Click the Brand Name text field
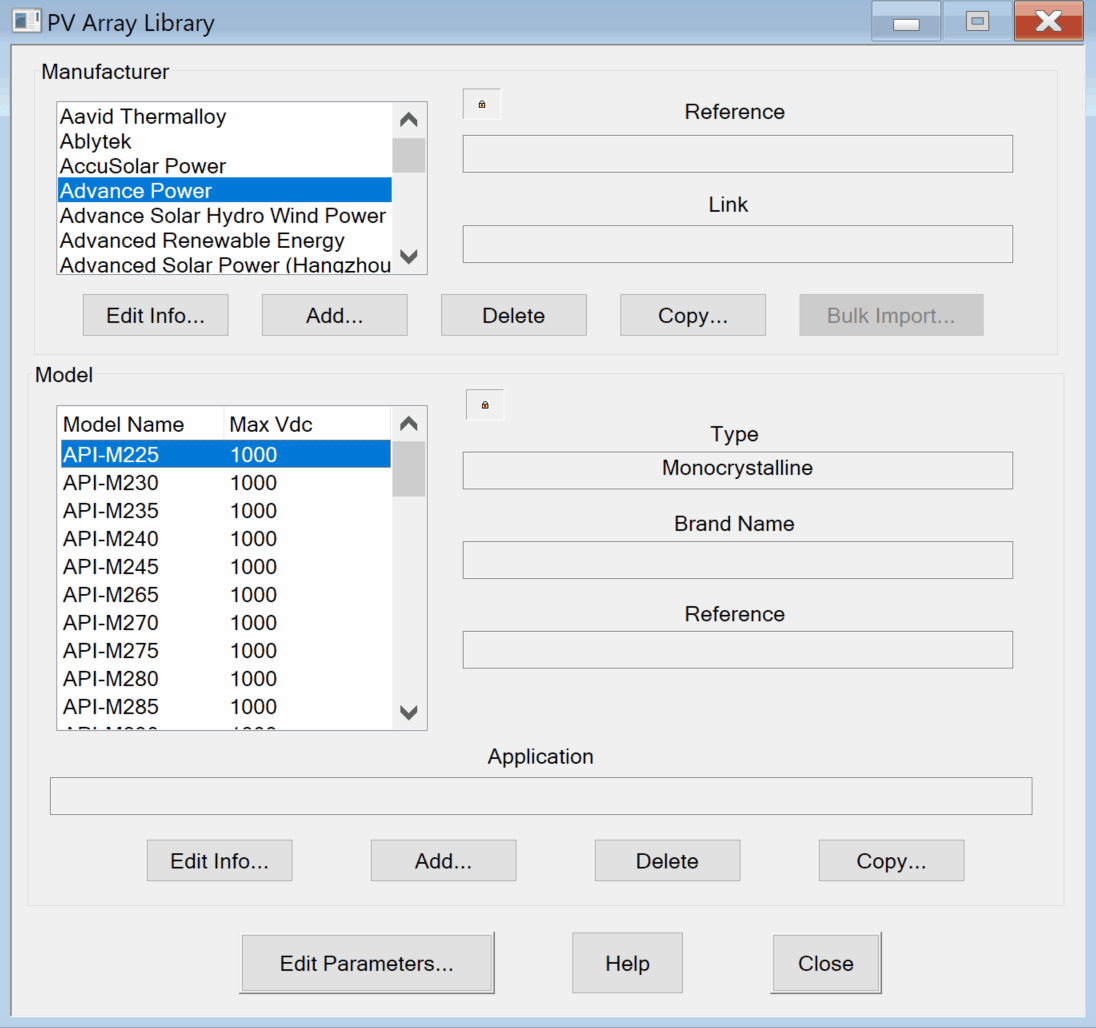This screenshot has height=1028, width=1096. (737, 560)
